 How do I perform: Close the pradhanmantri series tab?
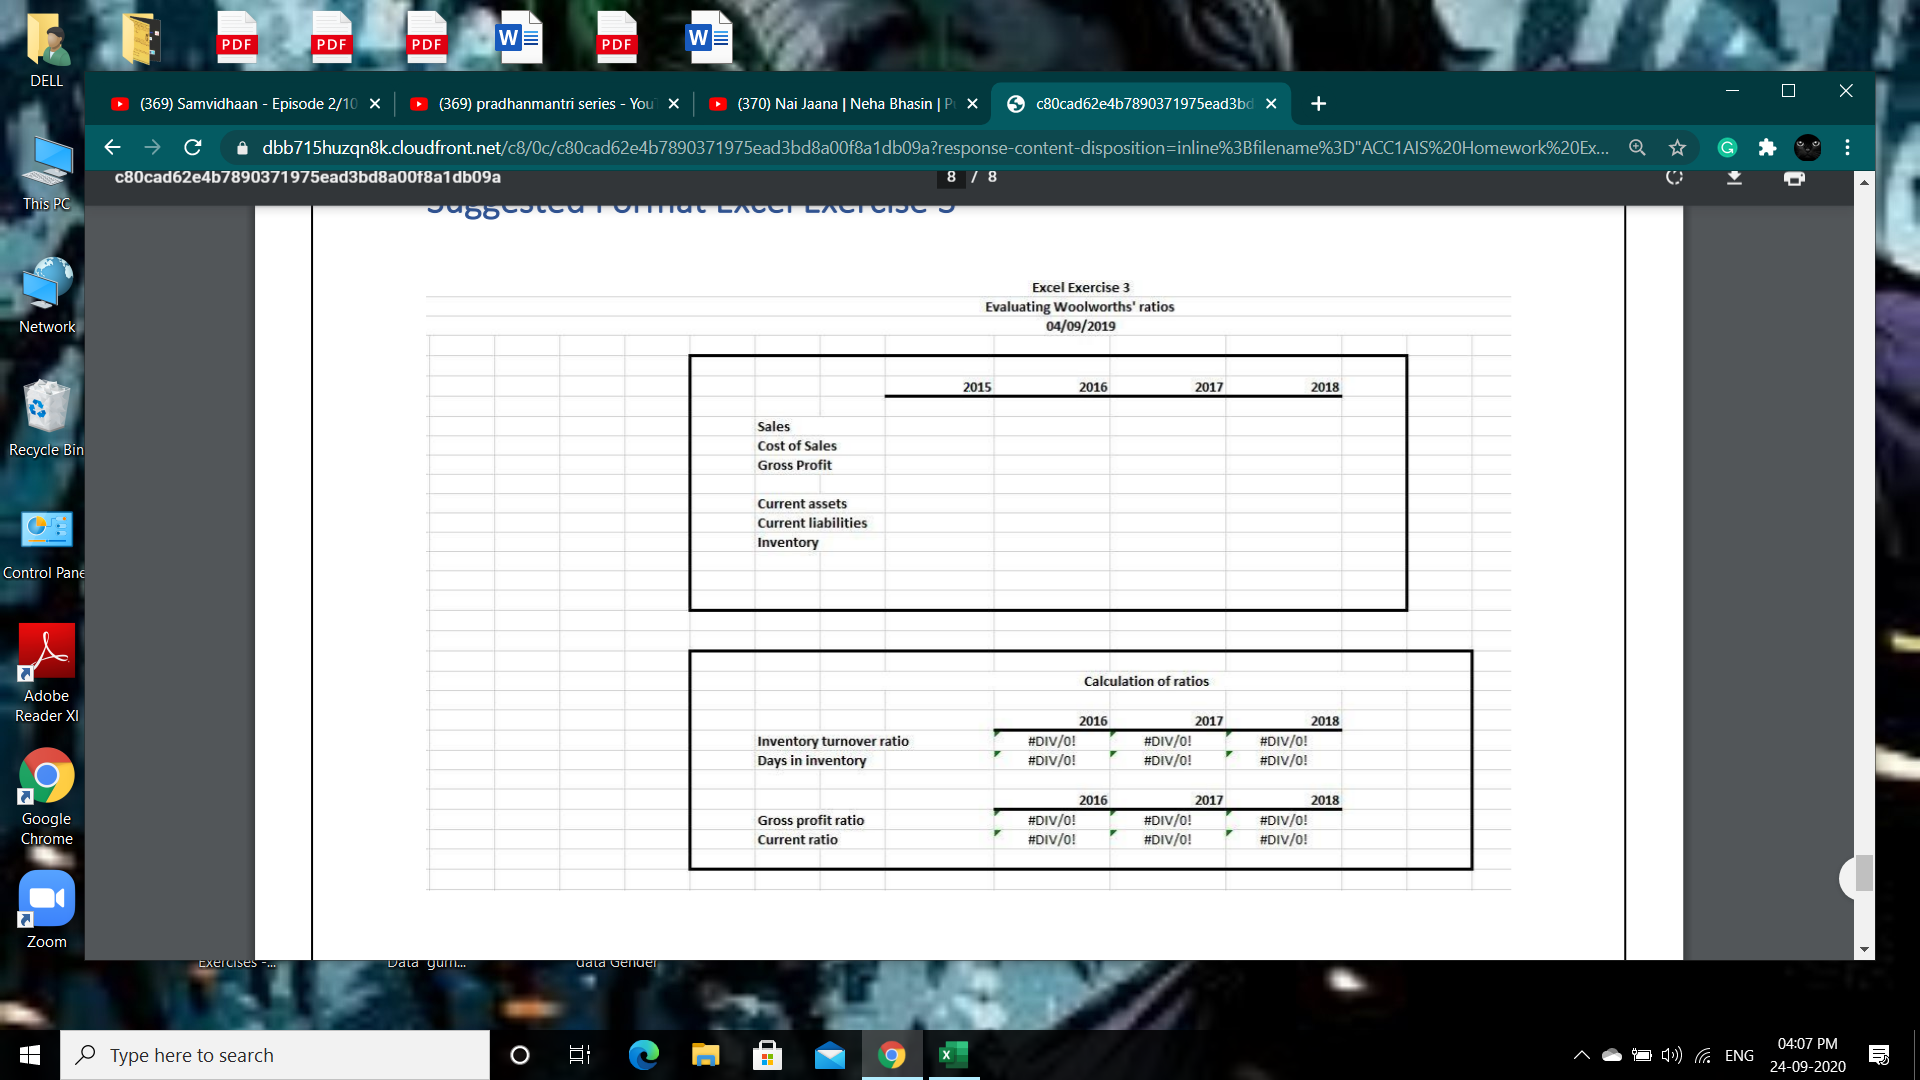(x=674, y=103)
